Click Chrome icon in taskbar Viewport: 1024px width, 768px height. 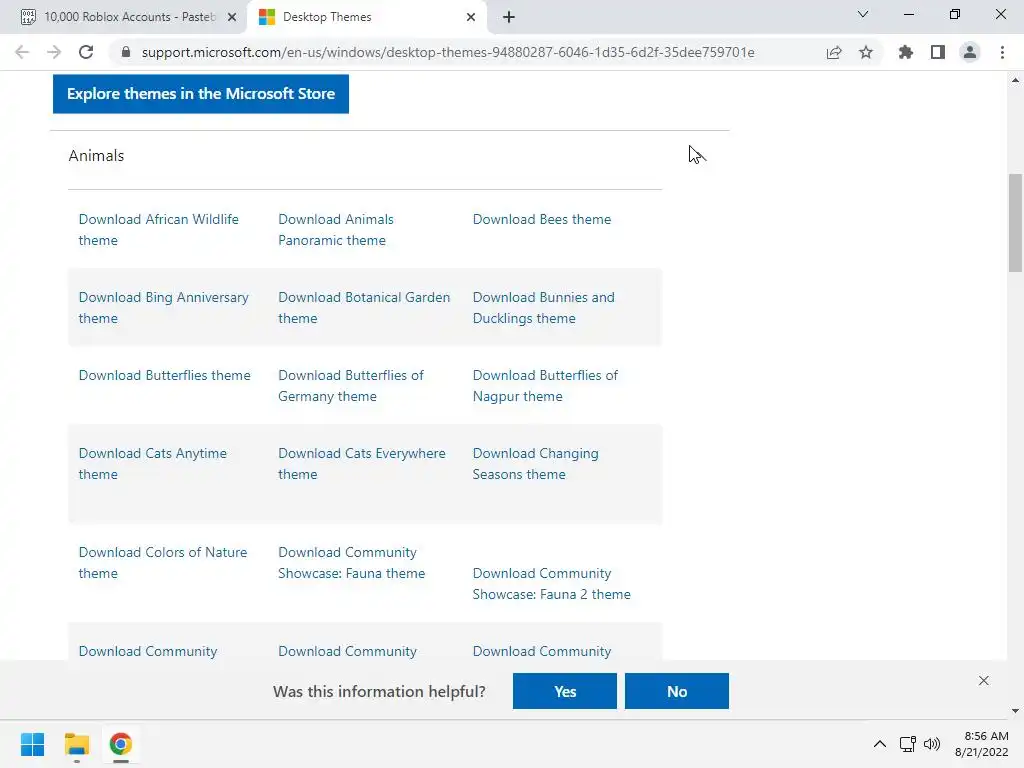pos(121,744)
